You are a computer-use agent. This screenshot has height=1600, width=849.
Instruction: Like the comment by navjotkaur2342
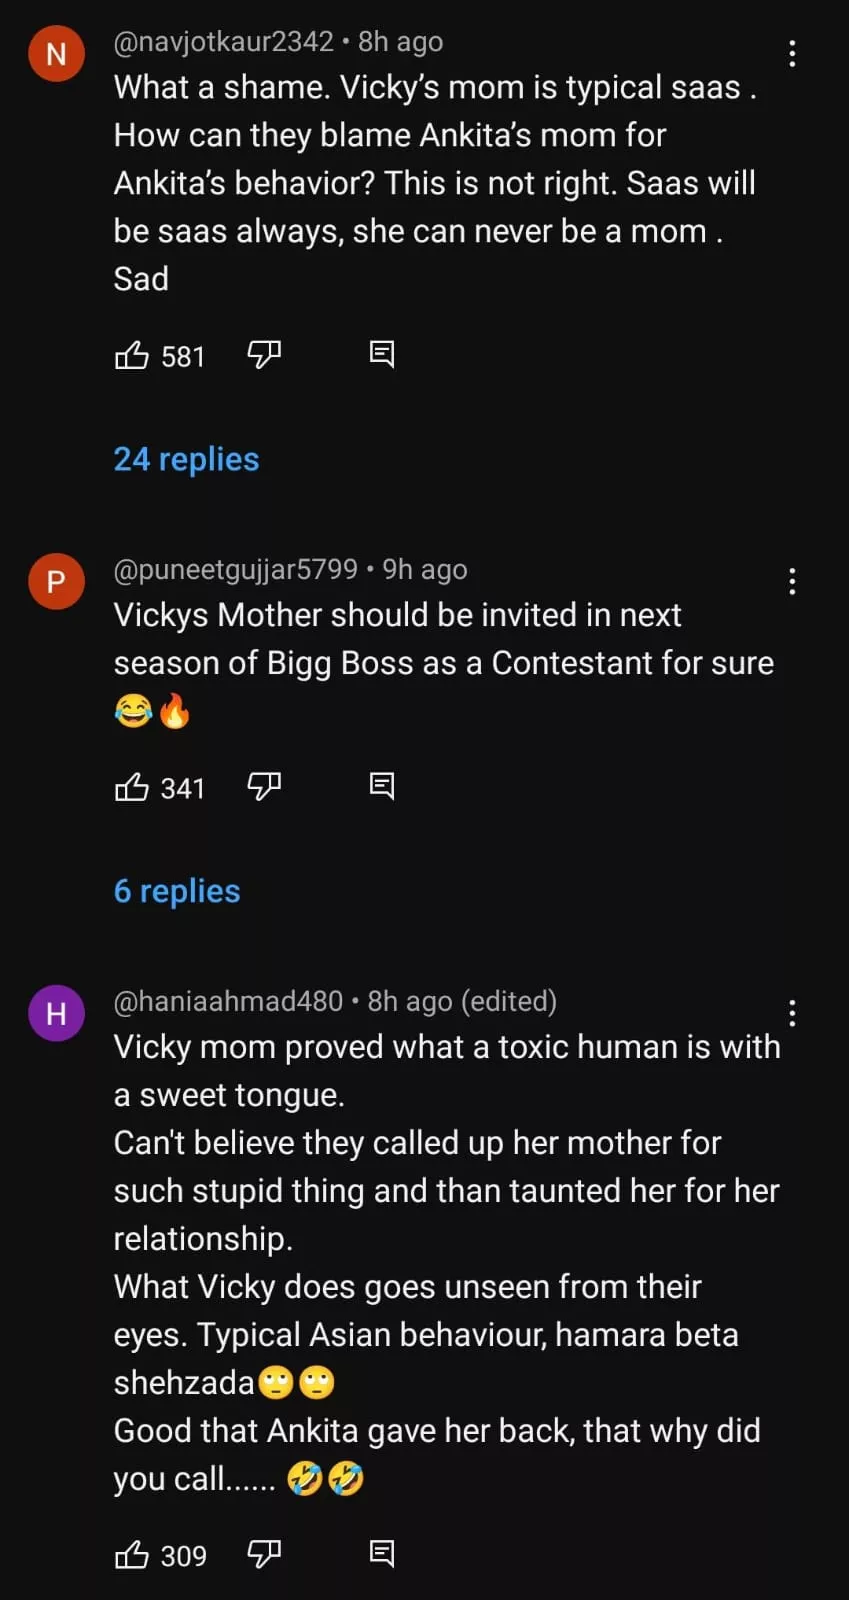(132, 355)
